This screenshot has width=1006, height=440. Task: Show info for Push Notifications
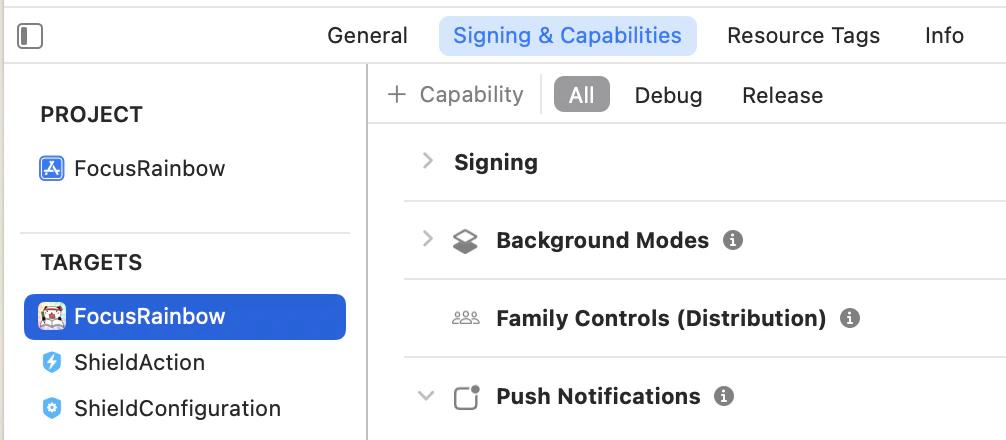[724, 396]
